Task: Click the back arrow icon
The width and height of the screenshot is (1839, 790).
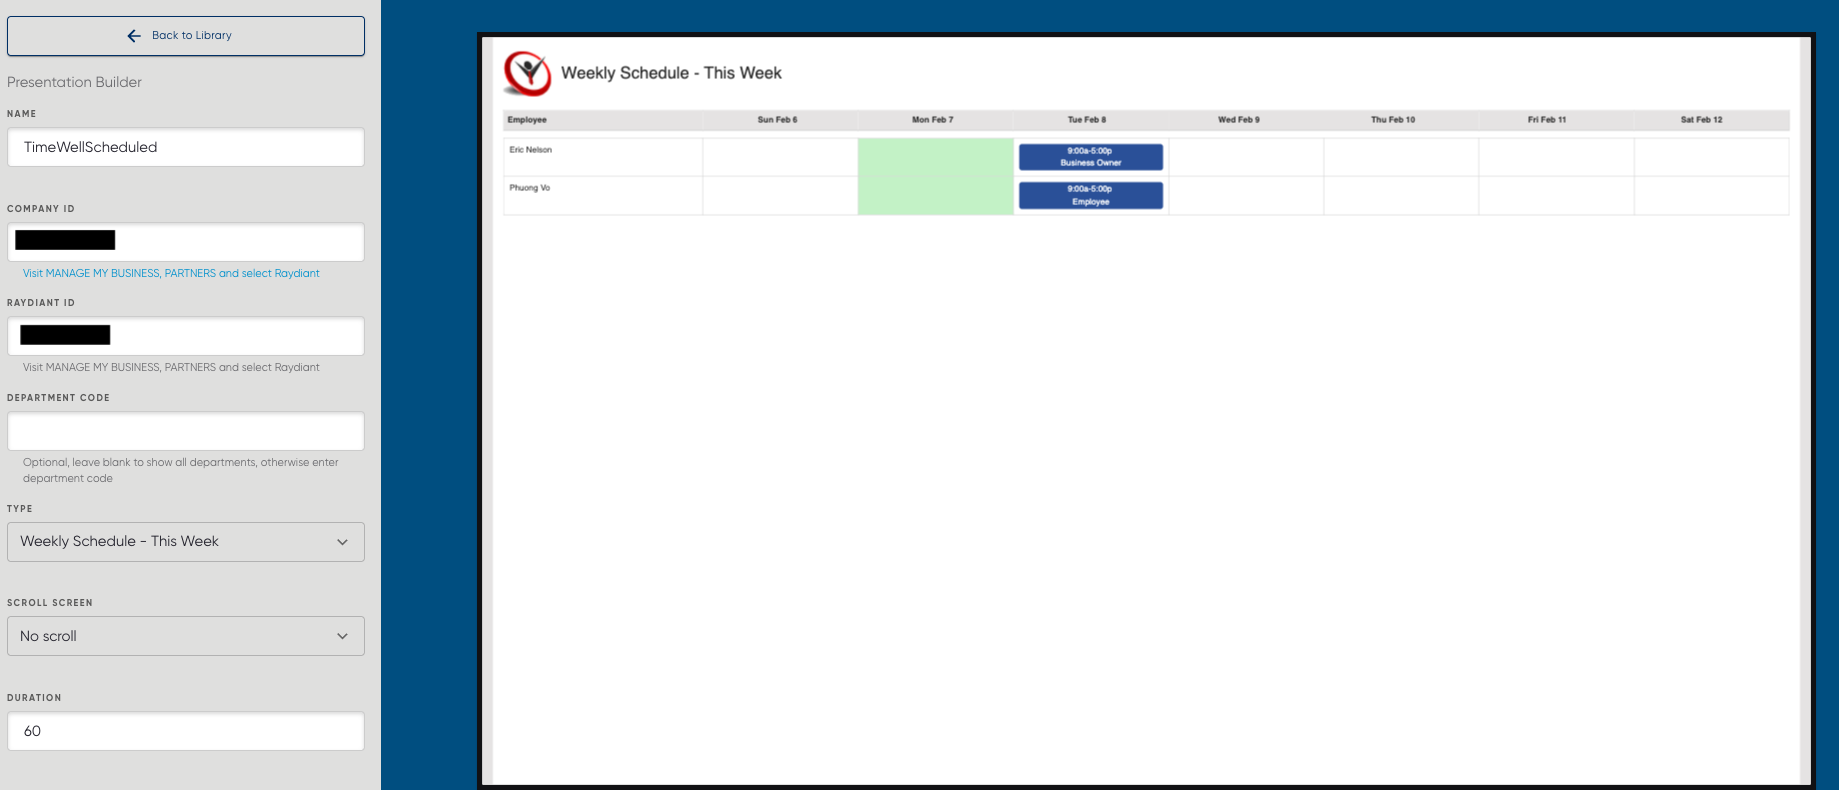Action: tap(134, 36)
